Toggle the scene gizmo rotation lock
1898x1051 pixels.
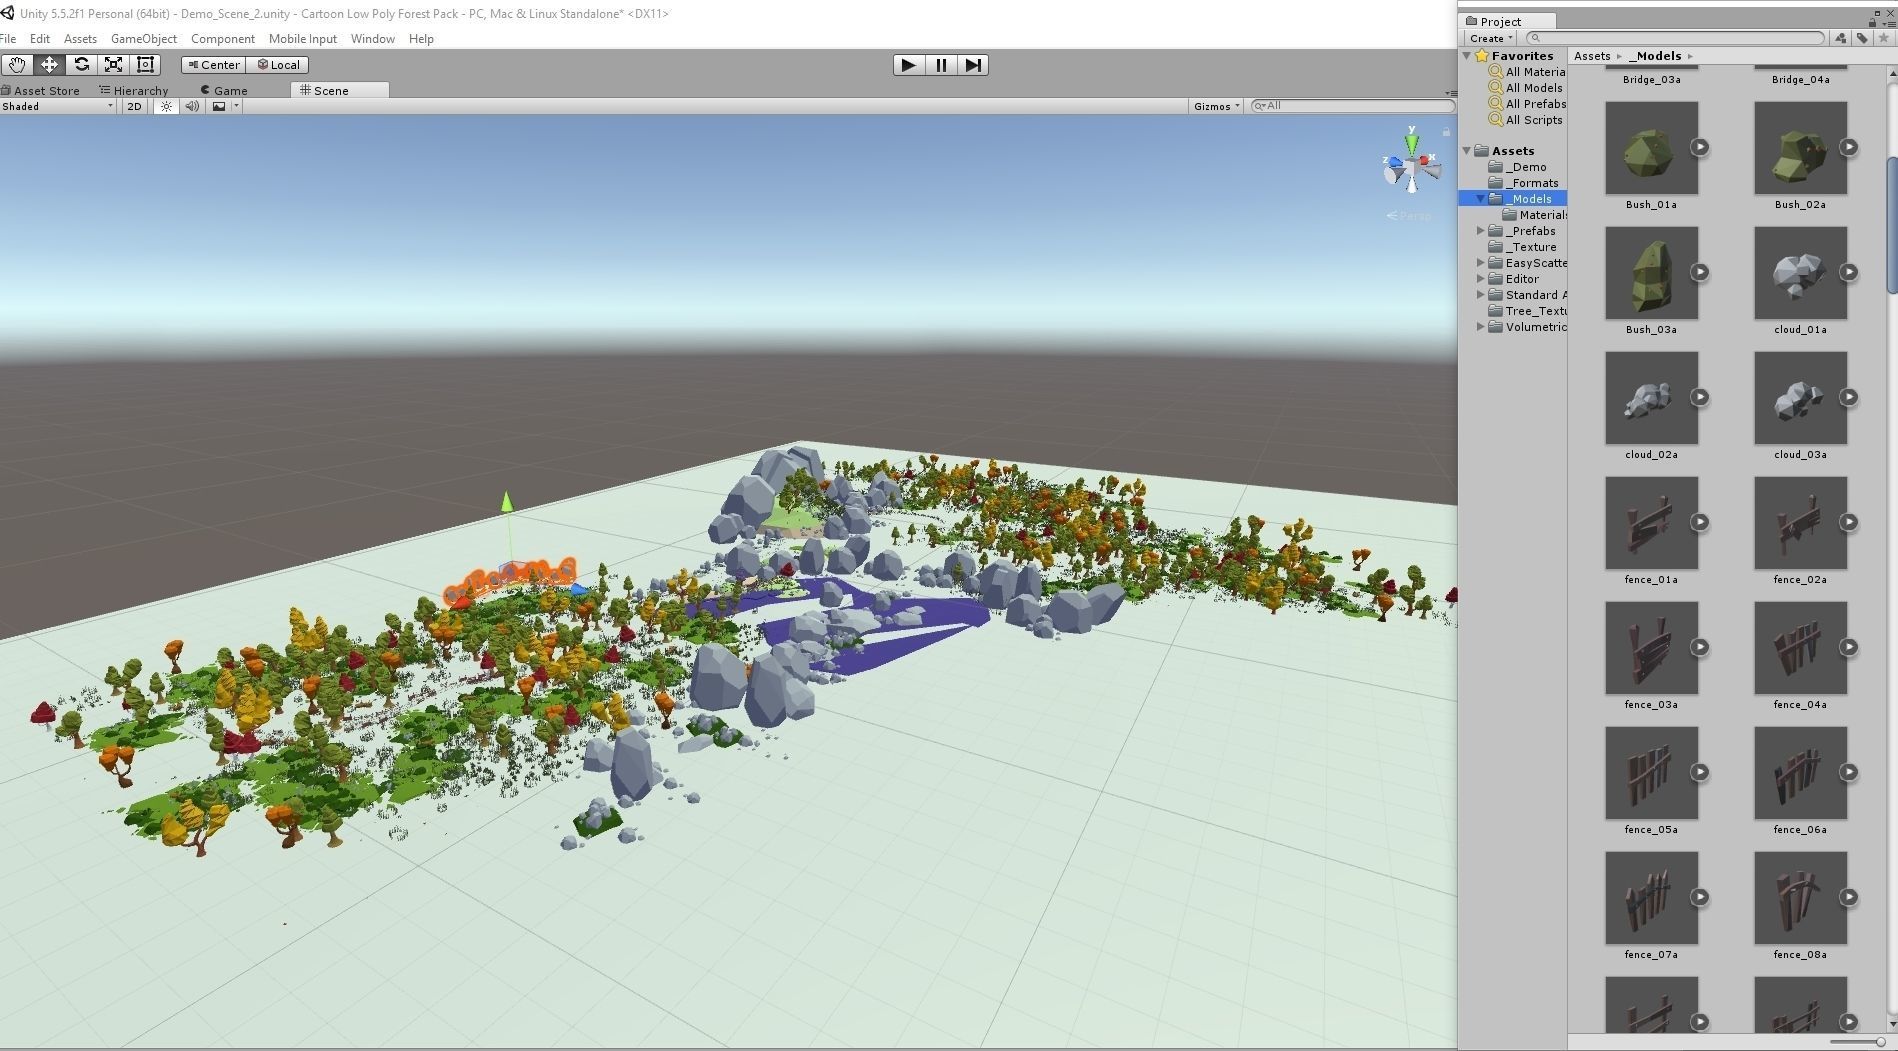pyautogui.click(x=1446, y=131)
